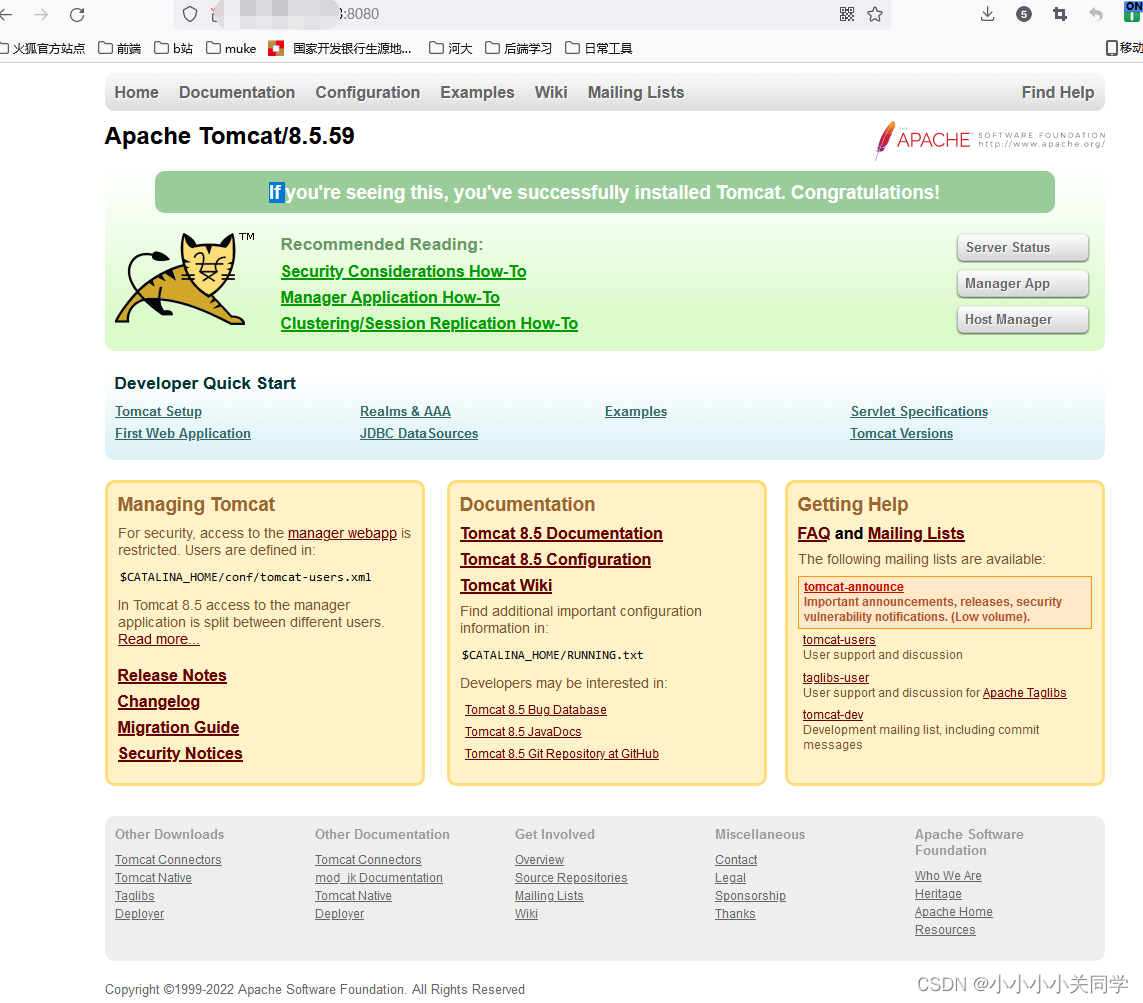Open the tomcat-announce mailing list link

tap(854, 587)
